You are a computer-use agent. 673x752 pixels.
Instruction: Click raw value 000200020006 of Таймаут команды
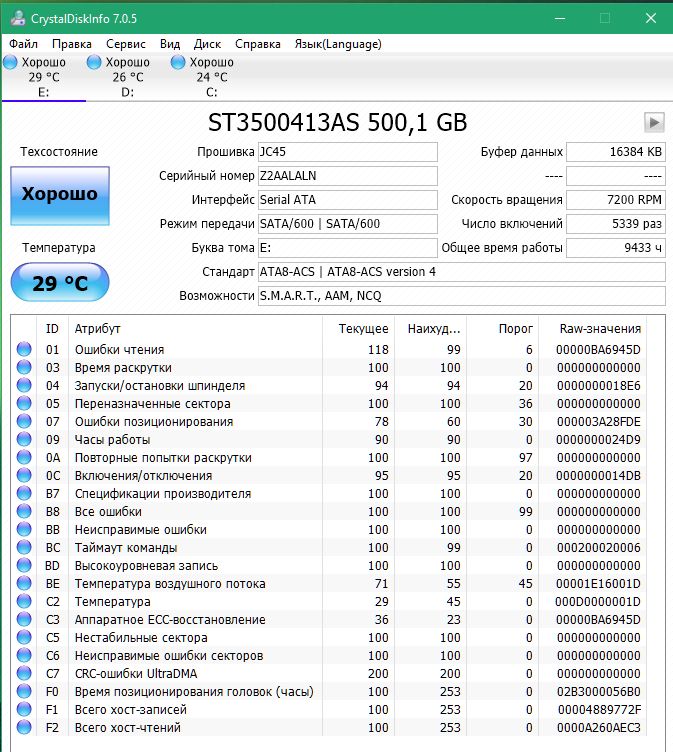click(598, 548)
